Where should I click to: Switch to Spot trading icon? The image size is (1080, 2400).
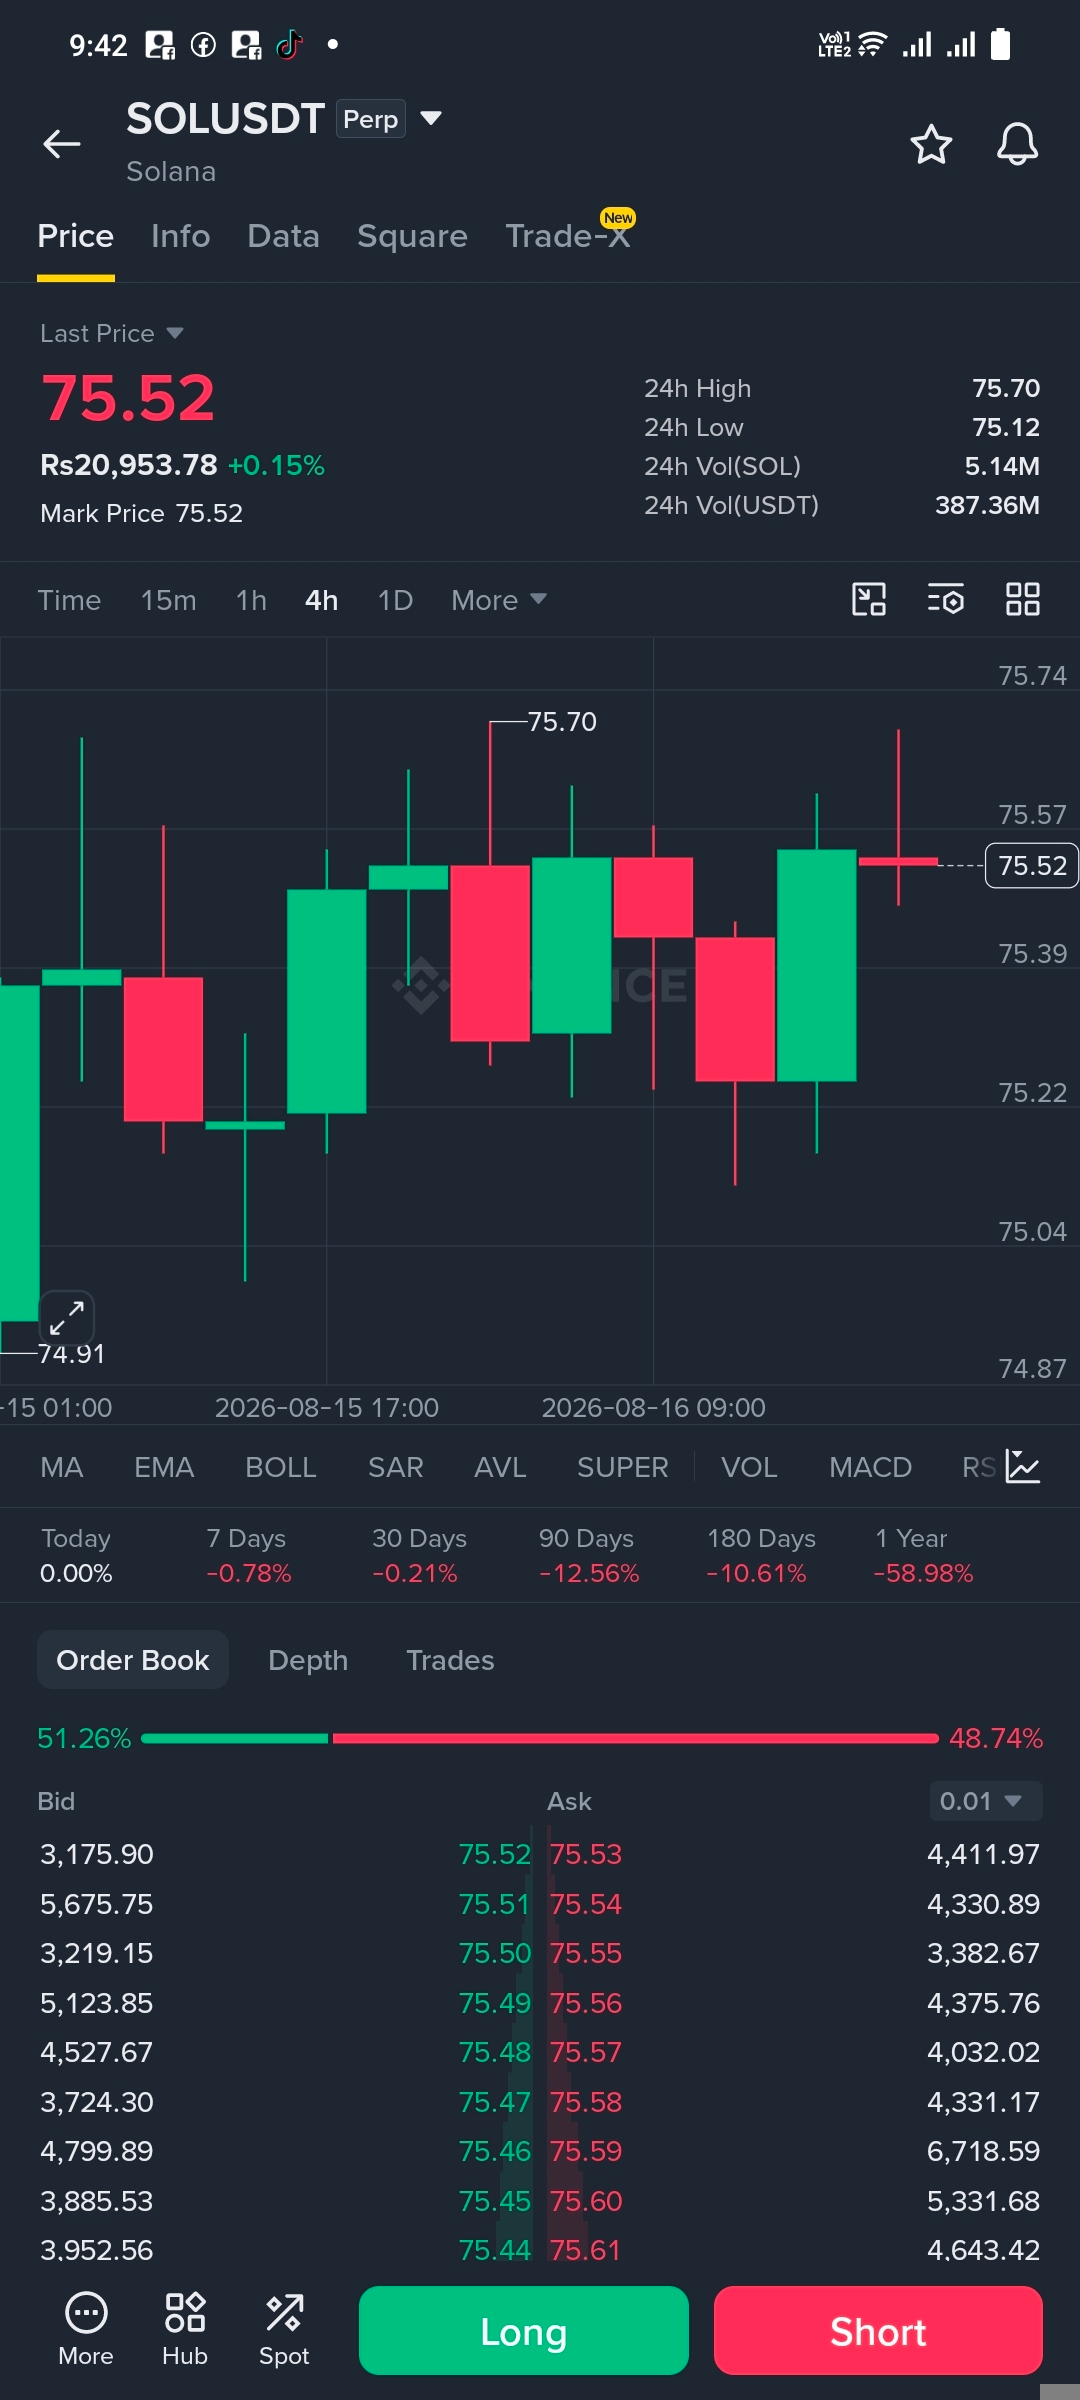284,2330
